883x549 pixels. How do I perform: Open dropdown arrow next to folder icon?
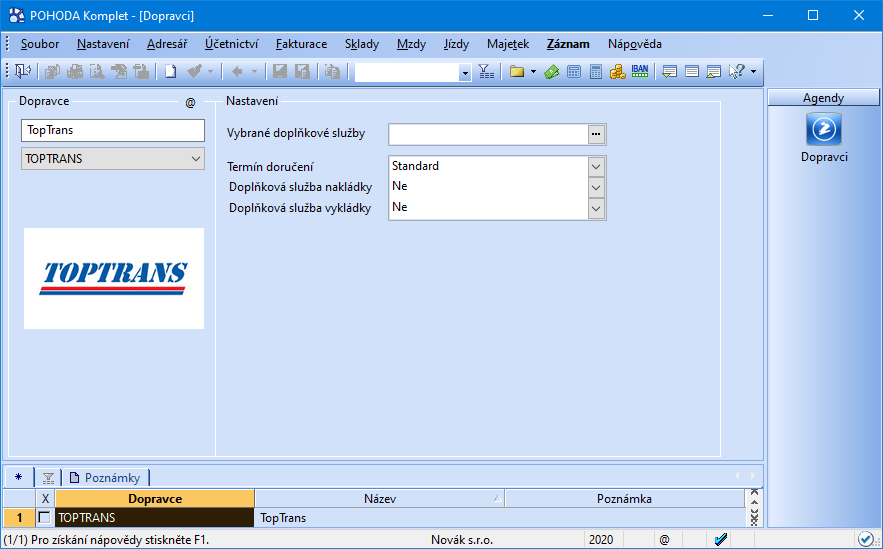coord(533,72)
